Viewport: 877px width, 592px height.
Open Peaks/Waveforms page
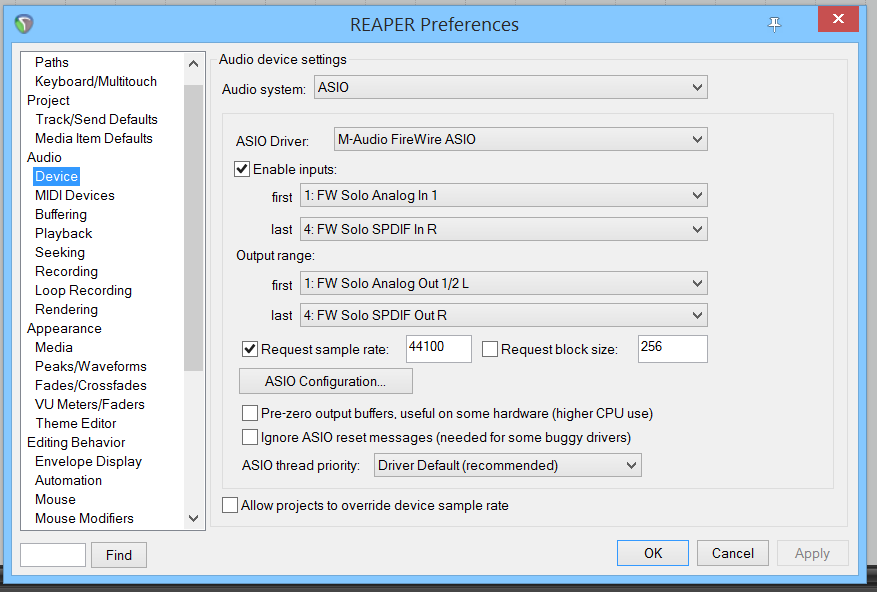91,367
